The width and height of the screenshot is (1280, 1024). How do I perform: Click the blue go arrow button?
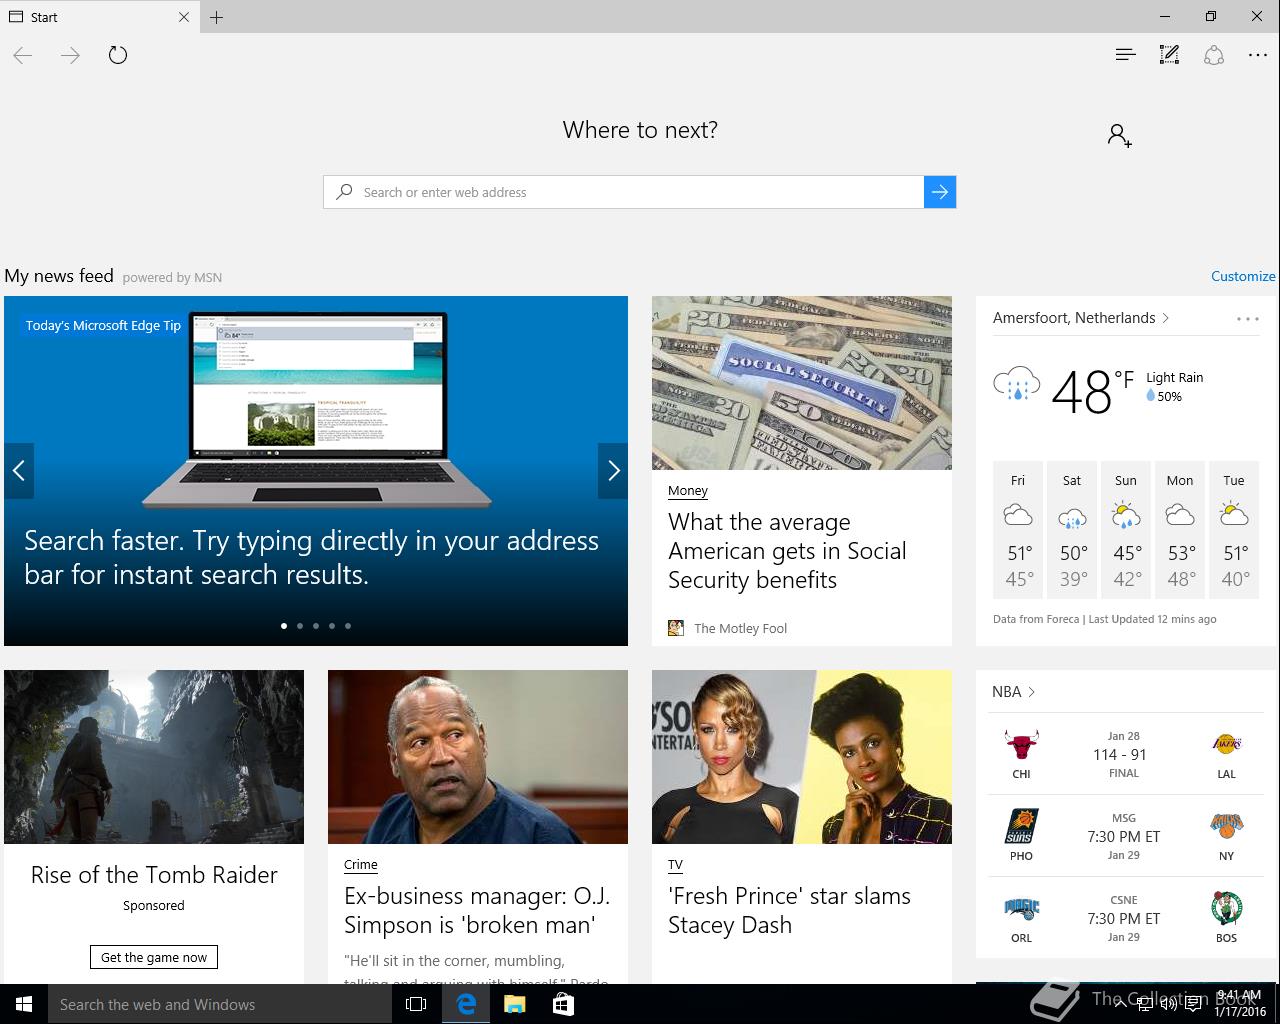(940, 192)
